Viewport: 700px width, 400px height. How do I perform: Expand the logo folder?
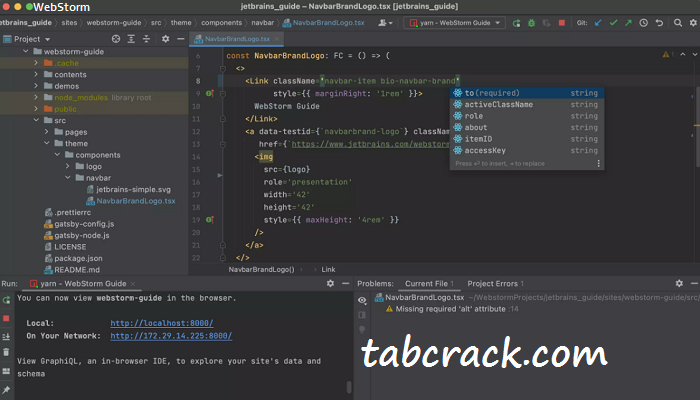67,166
